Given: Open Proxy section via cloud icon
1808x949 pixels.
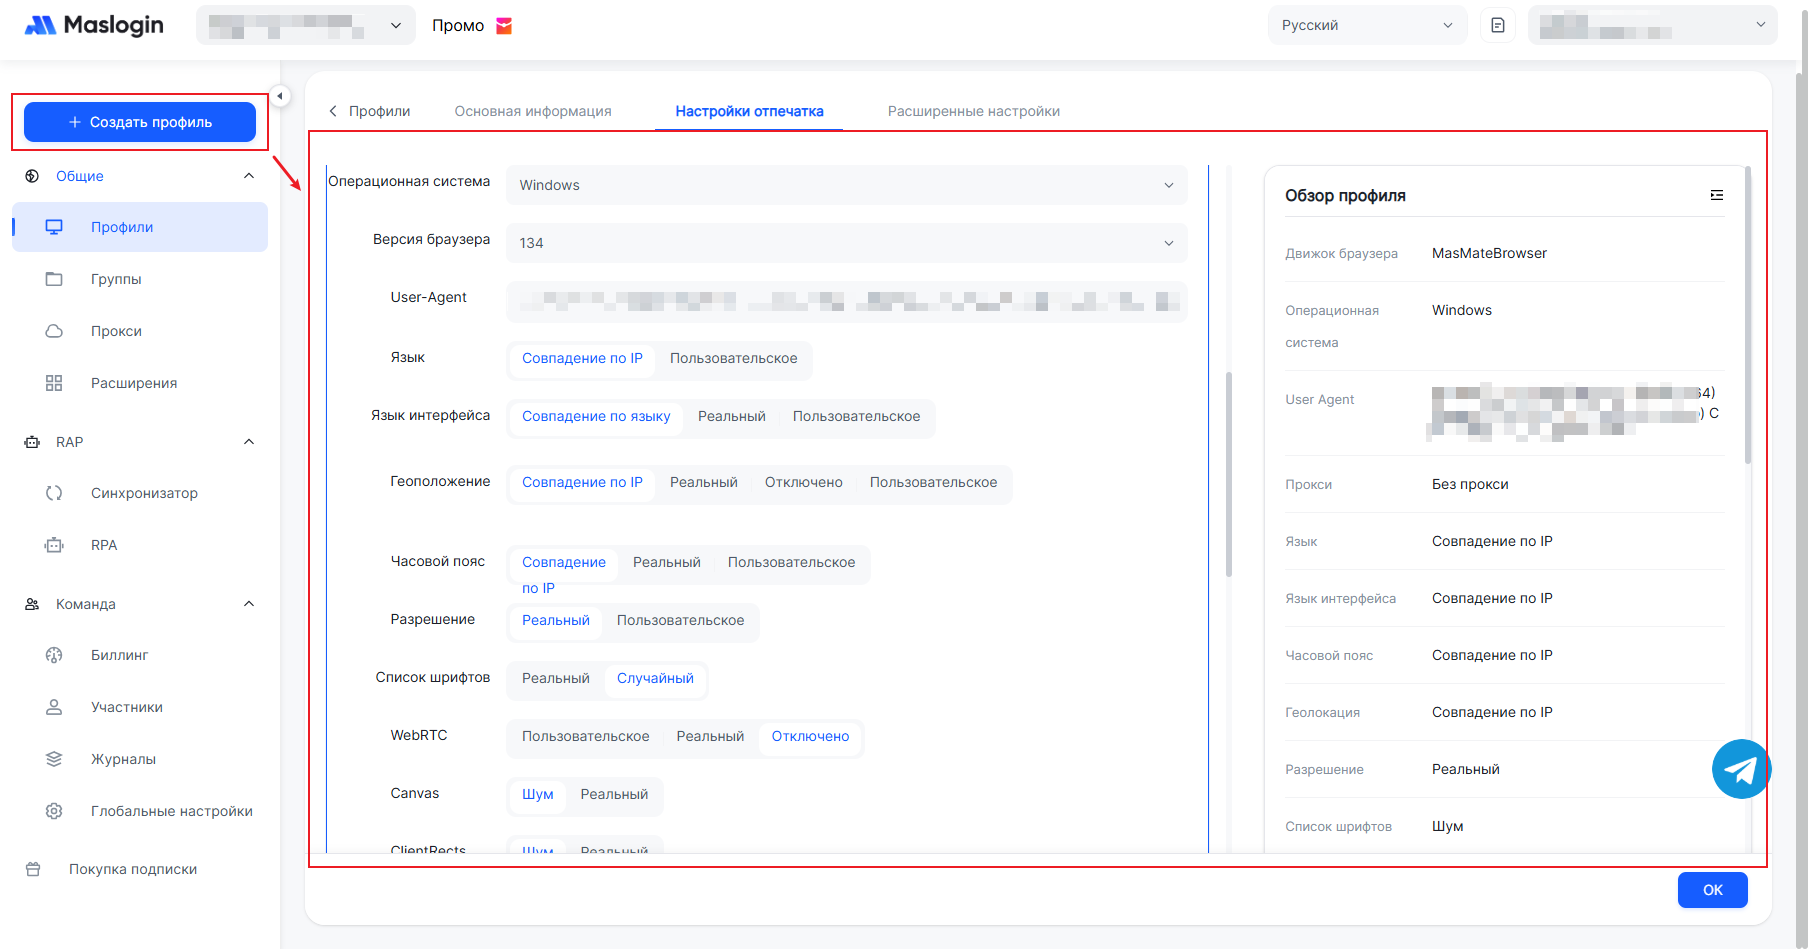Looking at the screenshot, I should coord(54,331).
